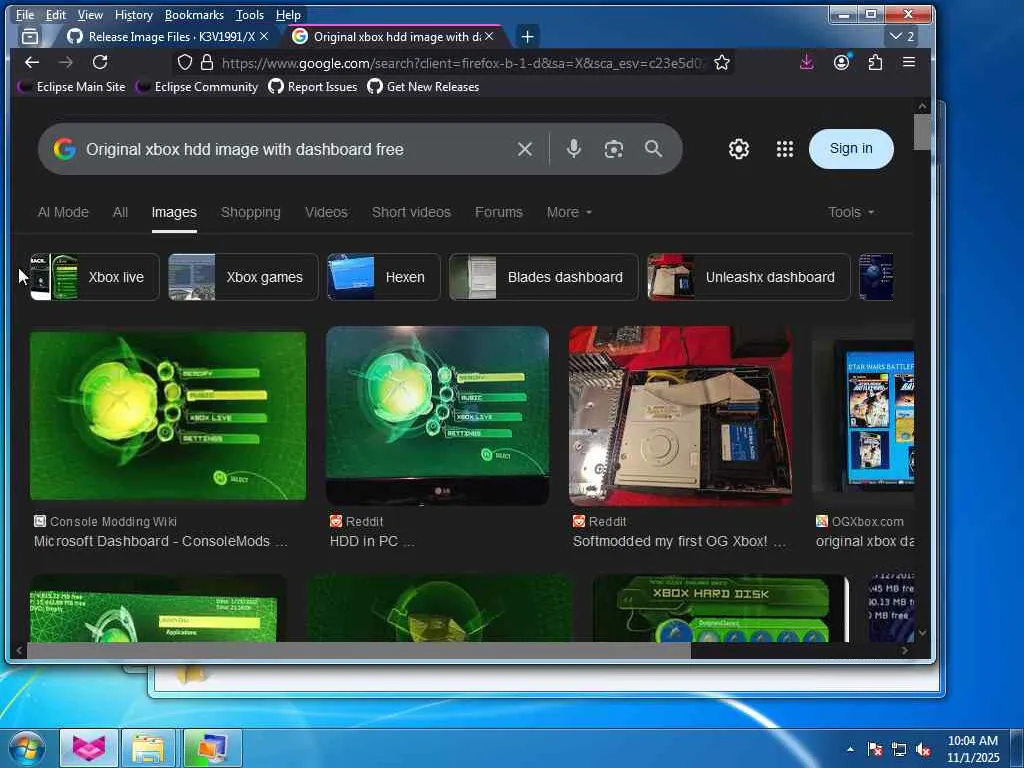This screenshot has width=1024, height=768.
Task: Switch to Videos results
Action: (x=326, y=212)
